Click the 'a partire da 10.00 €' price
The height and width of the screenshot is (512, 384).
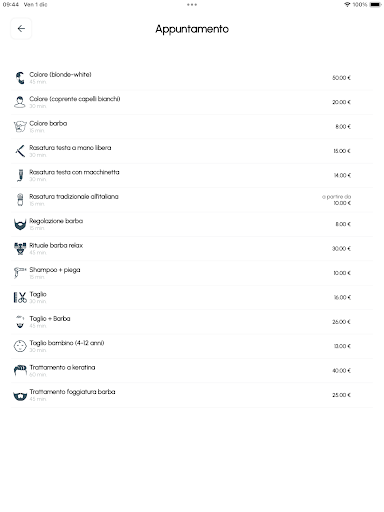coord(336,200)
